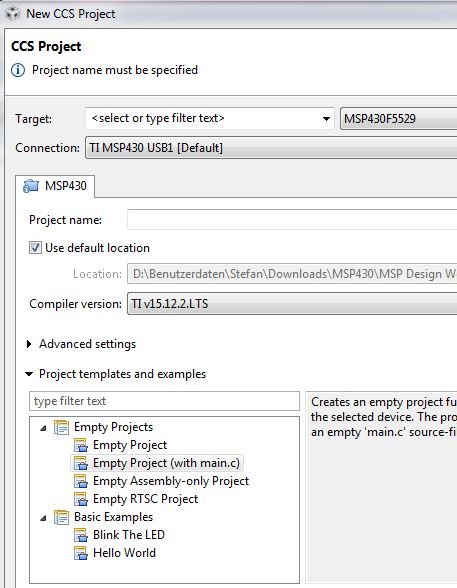Click the 'New CCS Project' window title
457x588 pixels.
click(x=70, y=14)
